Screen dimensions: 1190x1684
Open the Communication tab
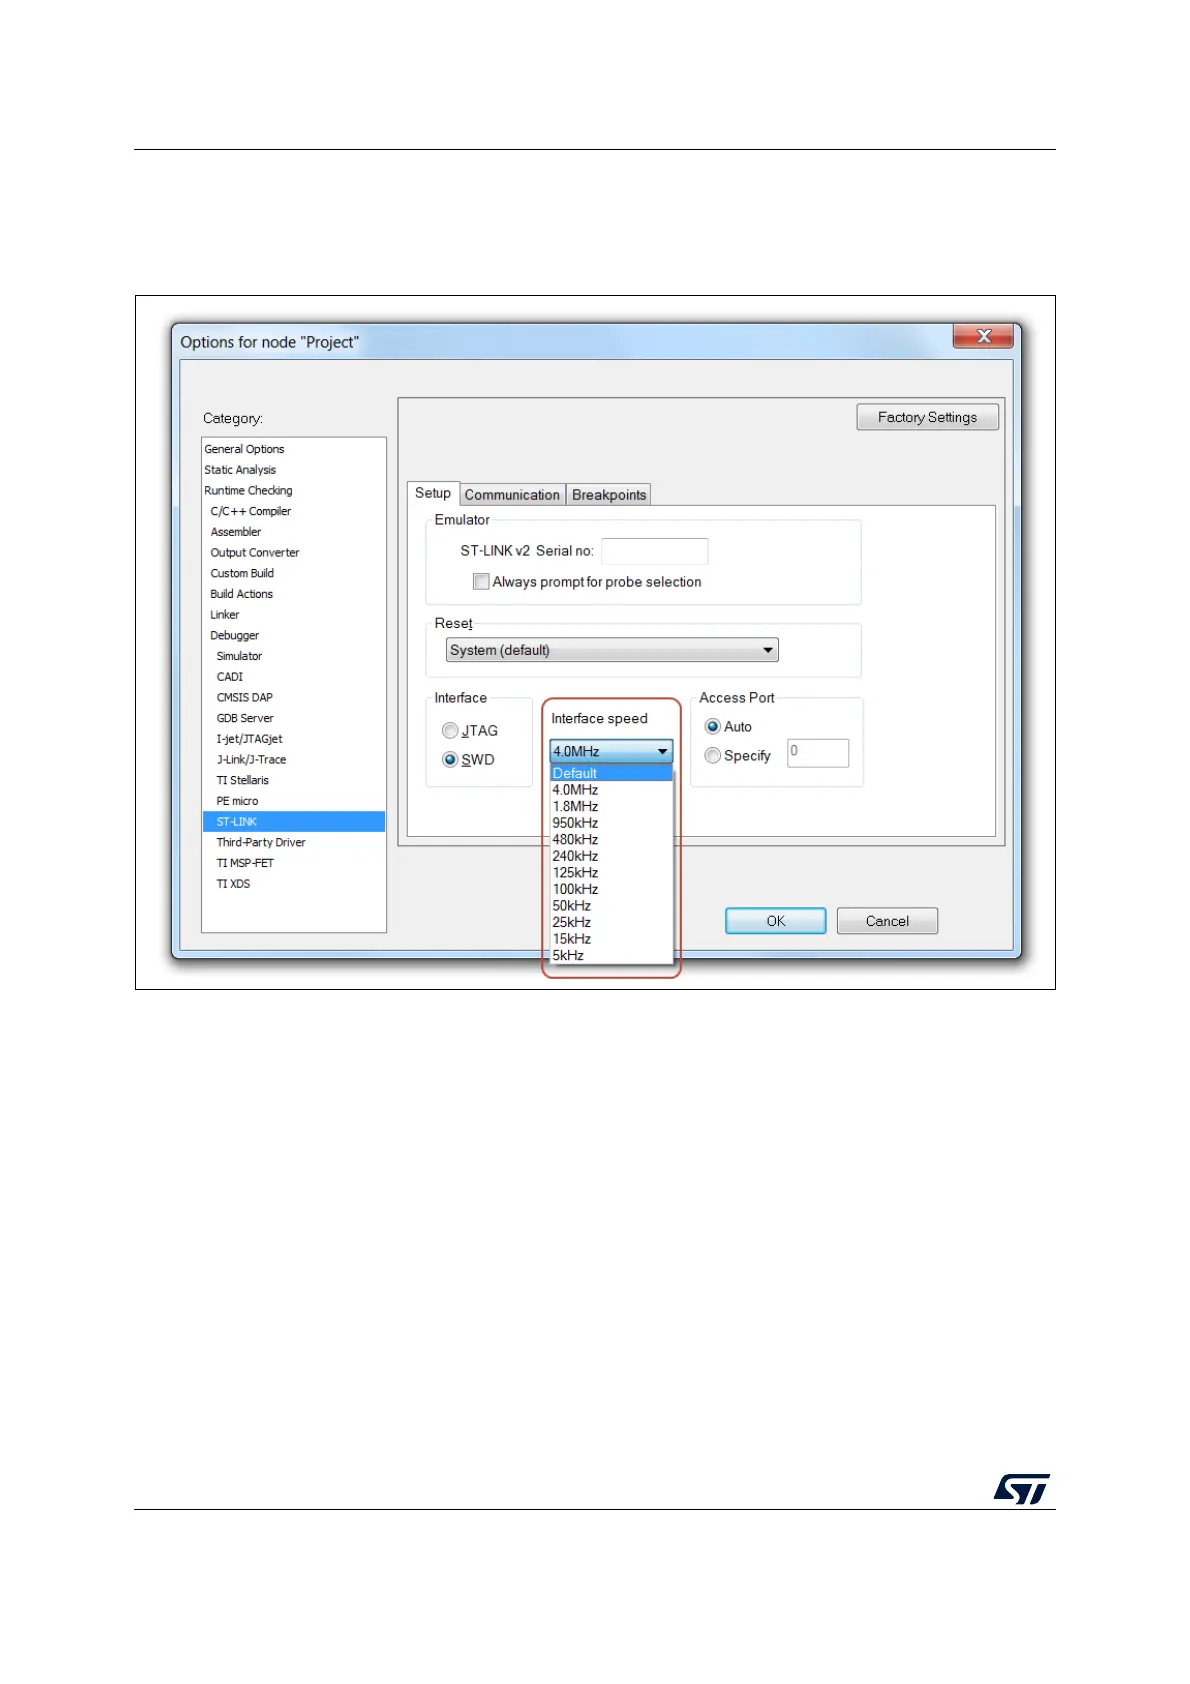512,495
